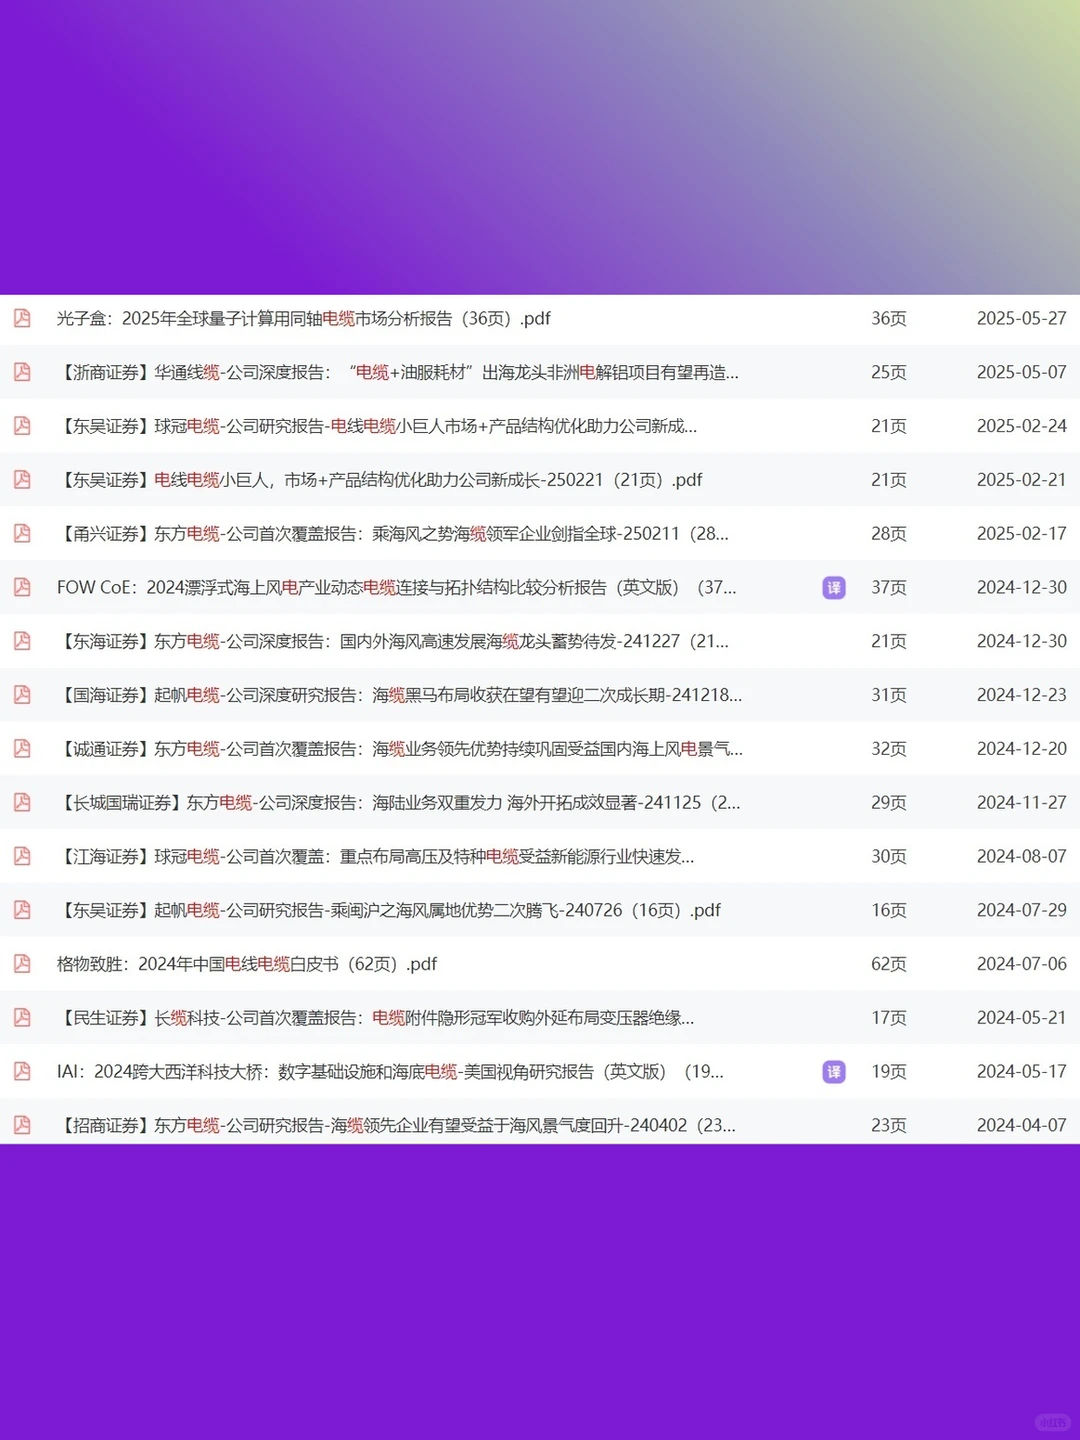Screen dimensions: 1080x1440
Task: Click PDF icon of 电线电缆小巨人 250221 row
Action: 22,480
